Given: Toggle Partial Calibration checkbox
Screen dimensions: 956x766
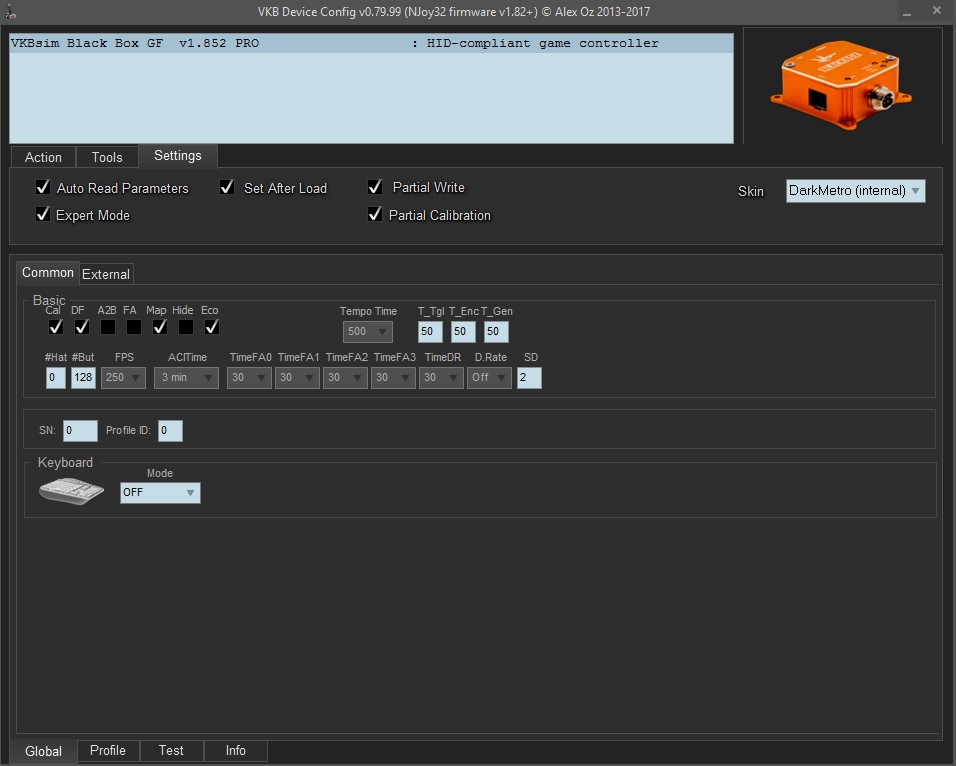Looking at the screenshot, I should (375, 214).
